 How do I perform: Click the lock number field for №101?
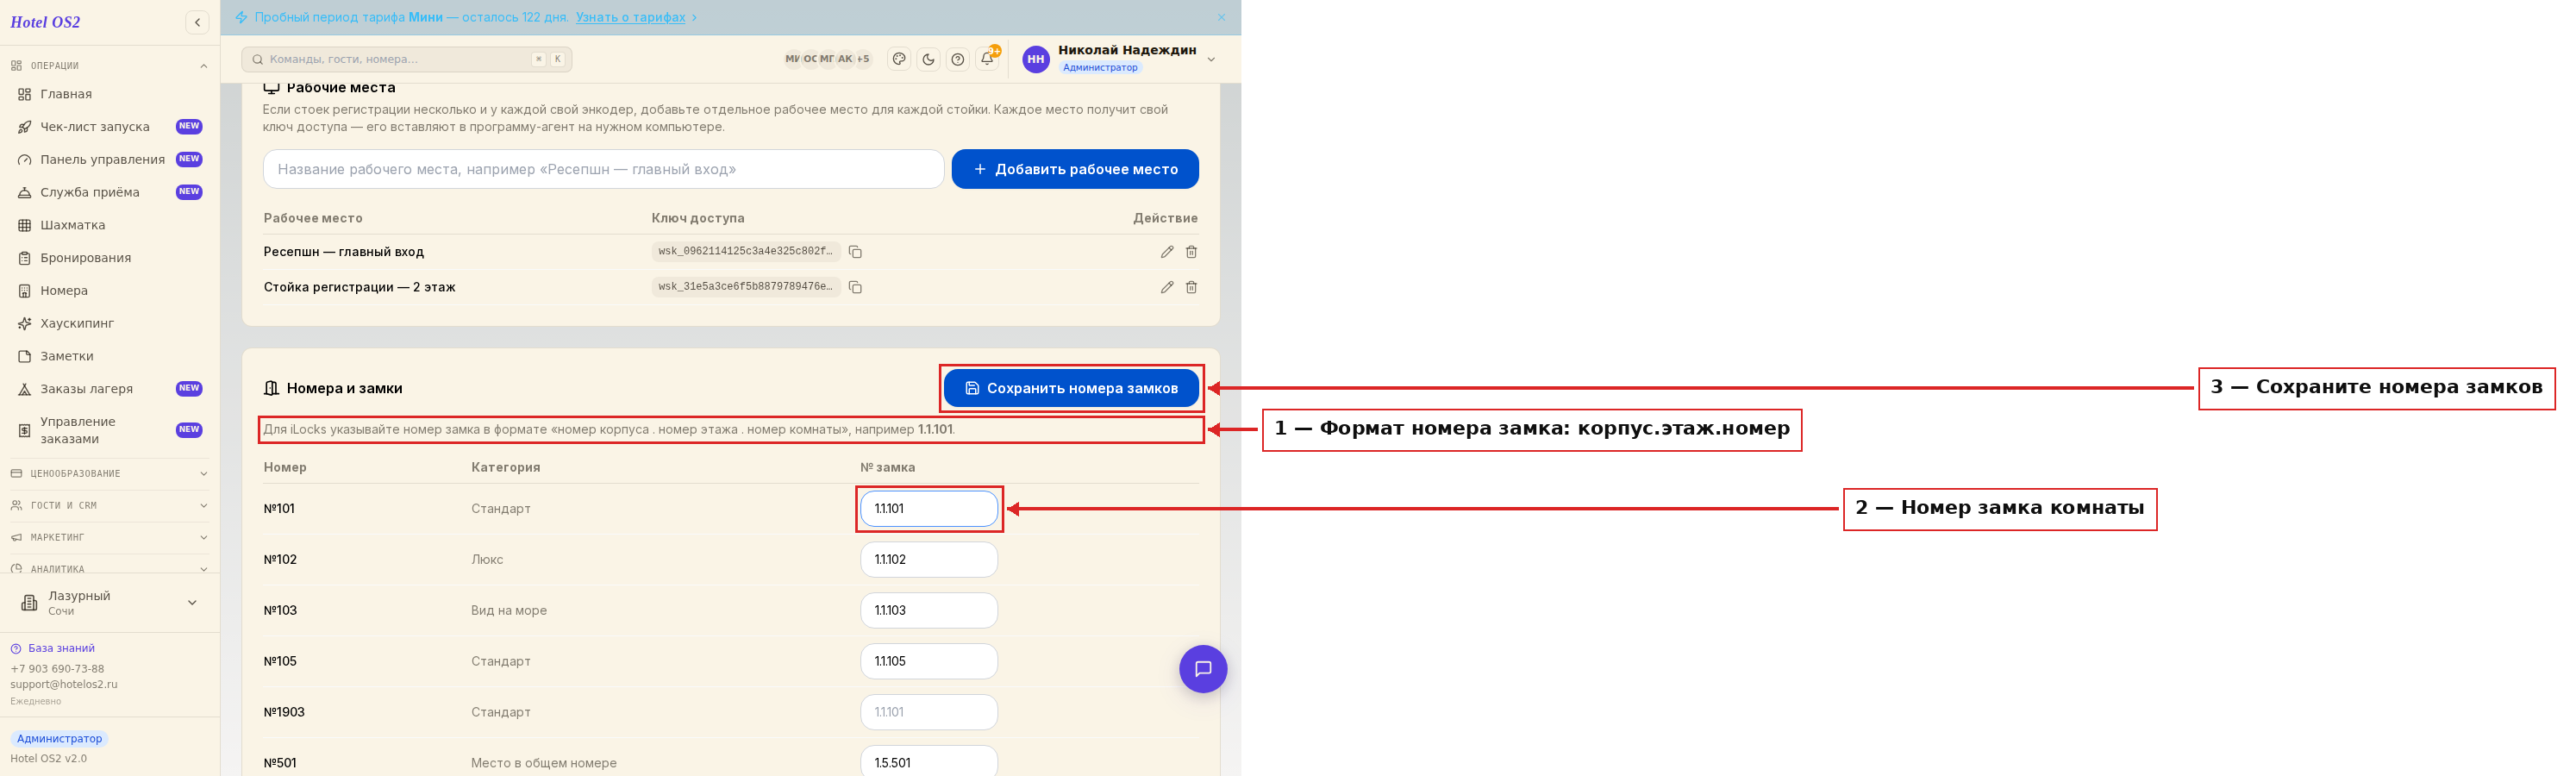929,508
